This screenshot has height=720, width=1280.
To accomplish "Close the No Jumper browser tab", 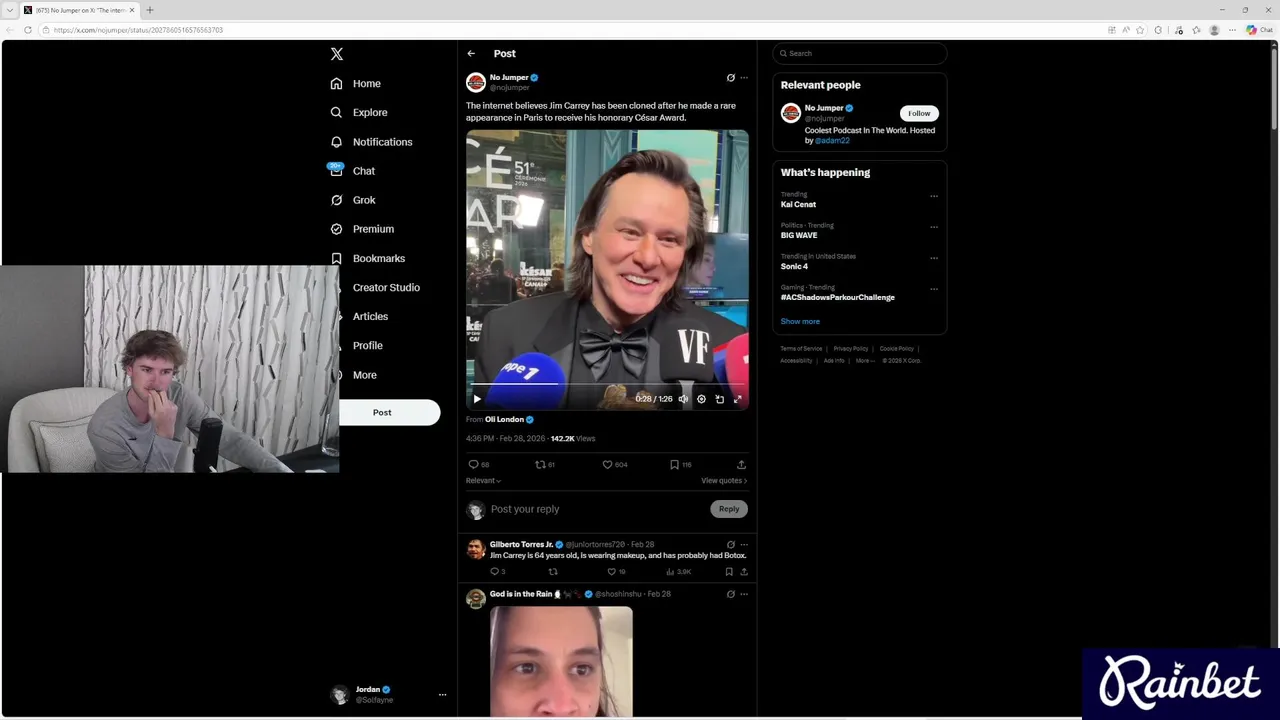I will pyautogui.click(x=132, y=10).
